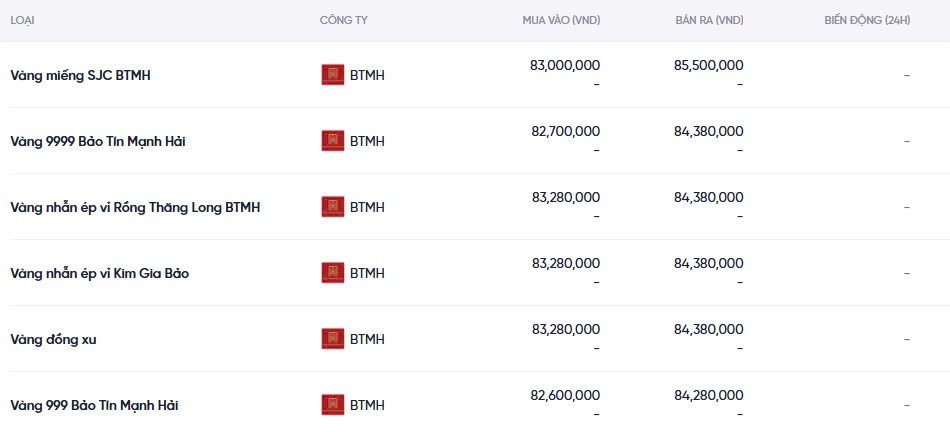Open Vàng 9999 Bảo Tín Mạnh Hải

[x=97, y=141]
